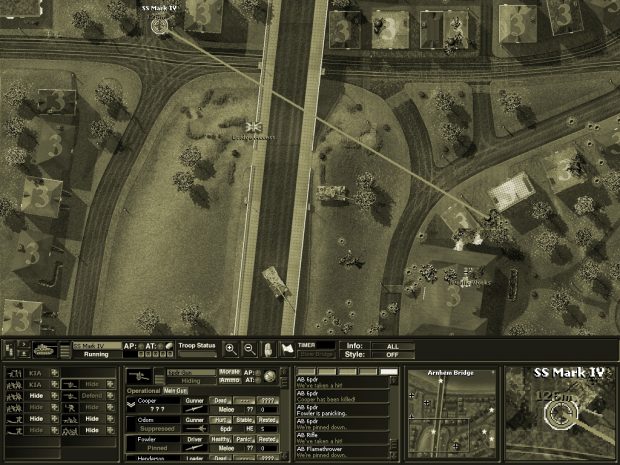This screenshot has height=465, width=620.
Task: Click the stacked bars icon beside tank
Action: pyautogui.click(x=65, y=350)
